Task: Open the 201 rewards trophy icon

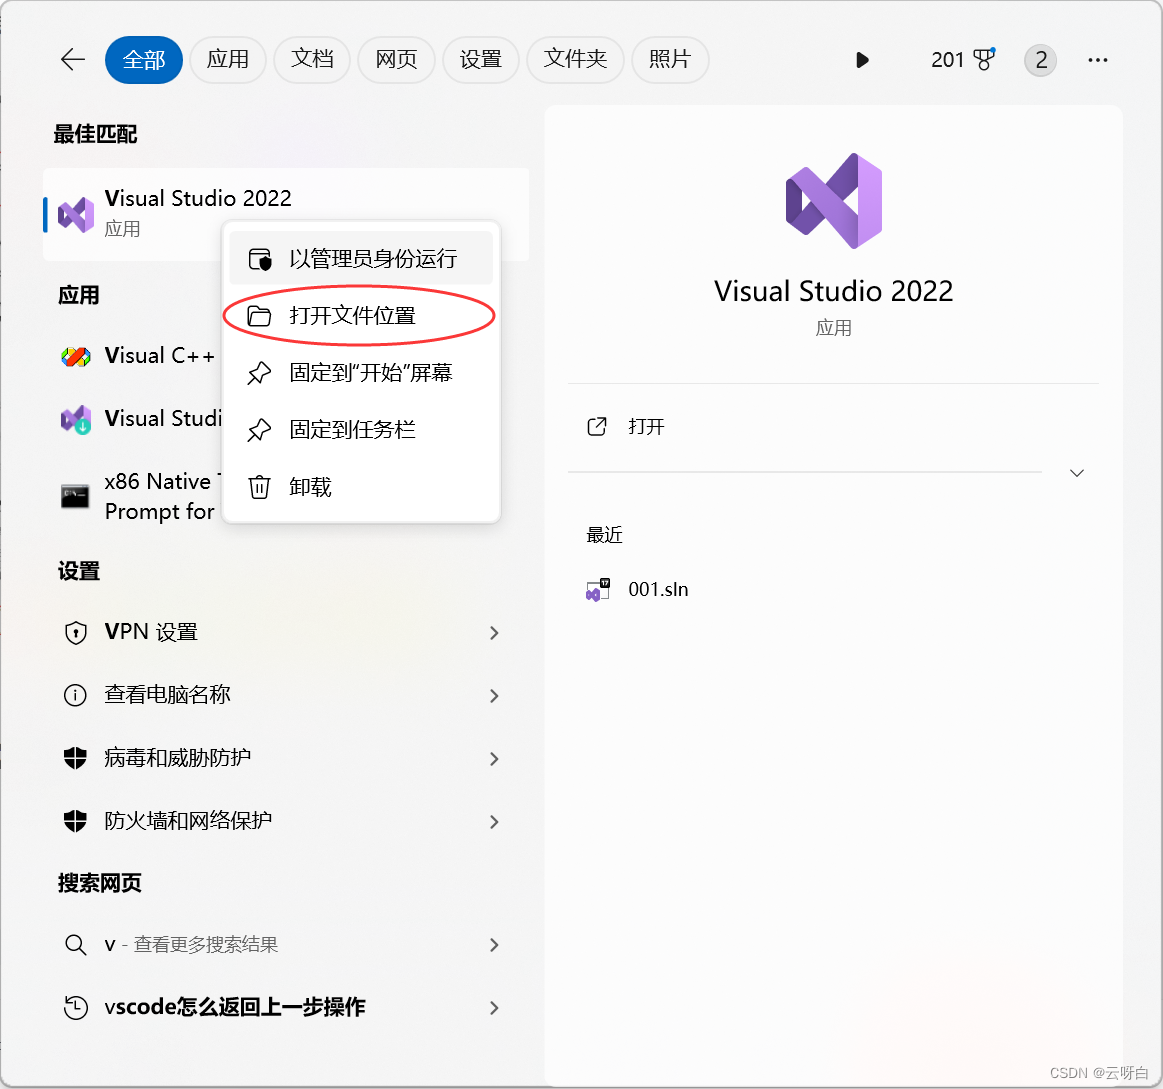Action: tap(963, 59)
